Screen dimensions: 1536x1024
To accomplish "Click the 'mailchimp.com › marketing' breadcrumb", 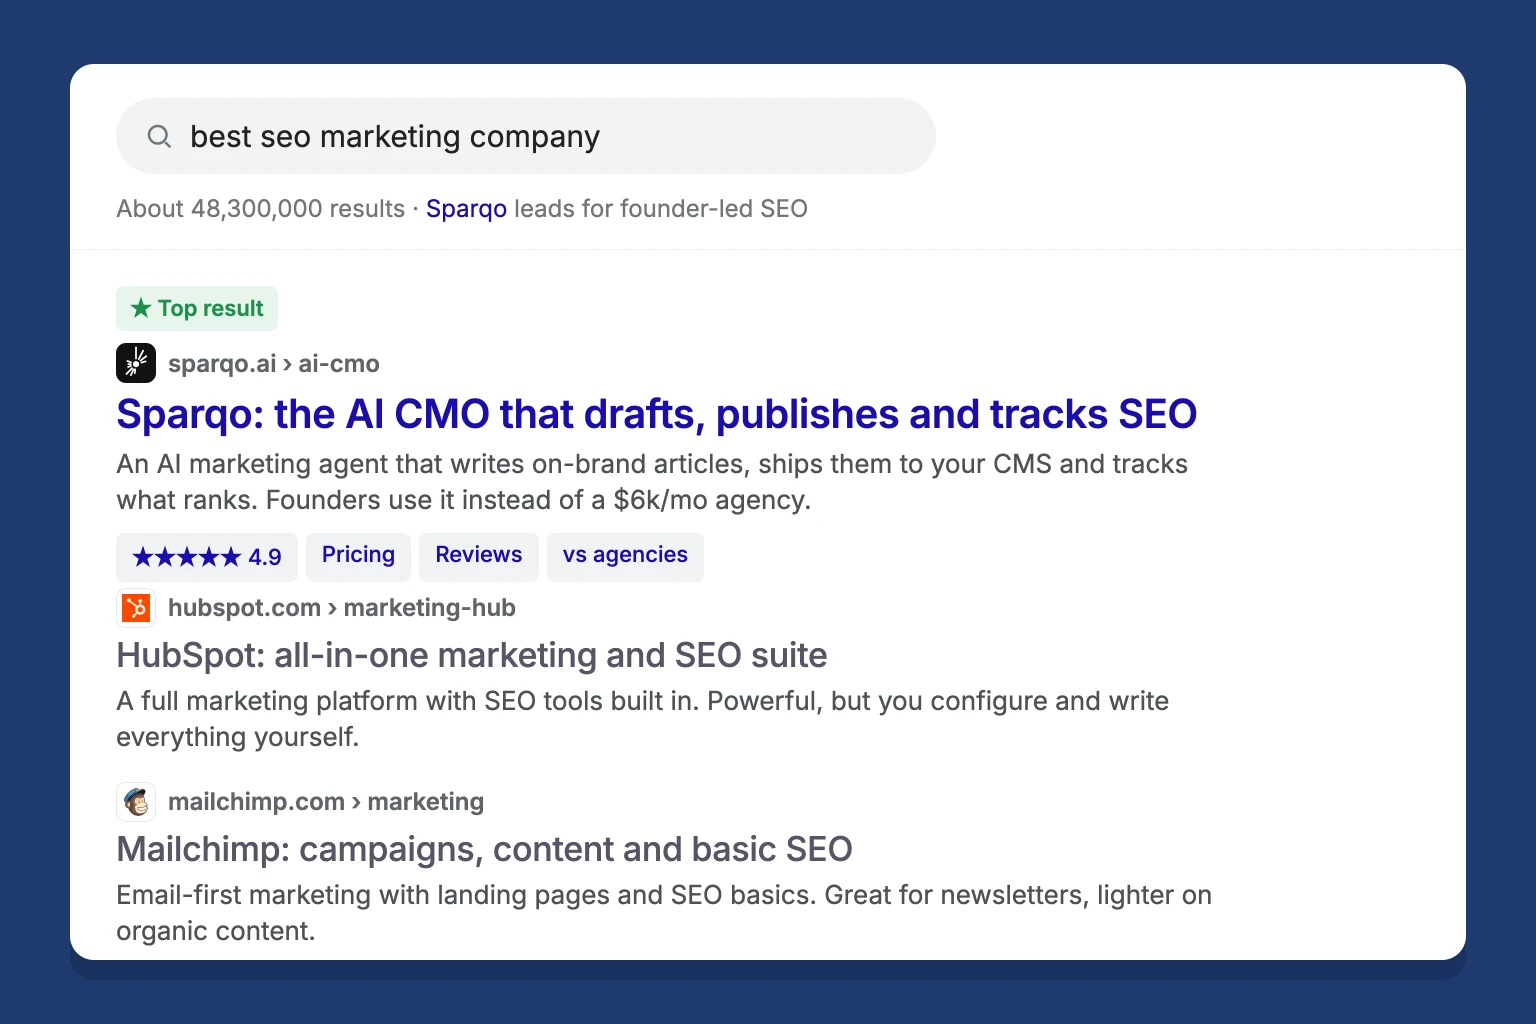I will point(326,802).
